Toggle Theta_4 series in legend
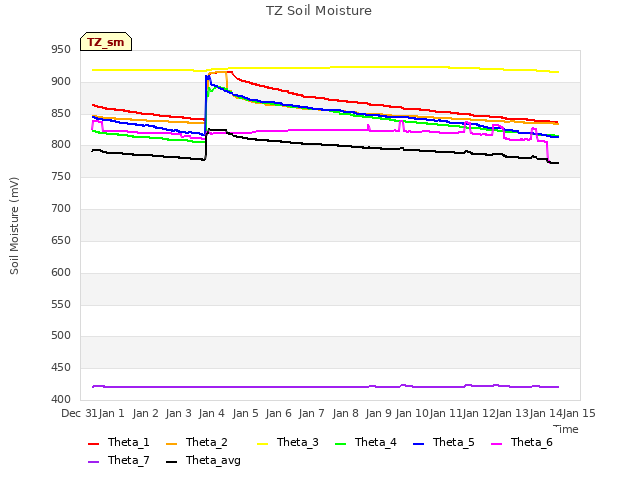The image size is (640, 480). [366, 442]
